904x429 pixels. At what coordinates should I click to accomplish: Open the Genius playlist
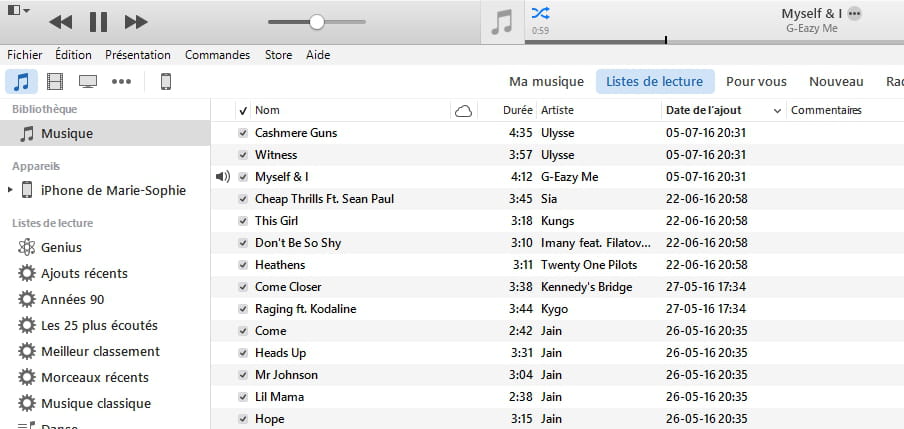(x=61, y=247)
